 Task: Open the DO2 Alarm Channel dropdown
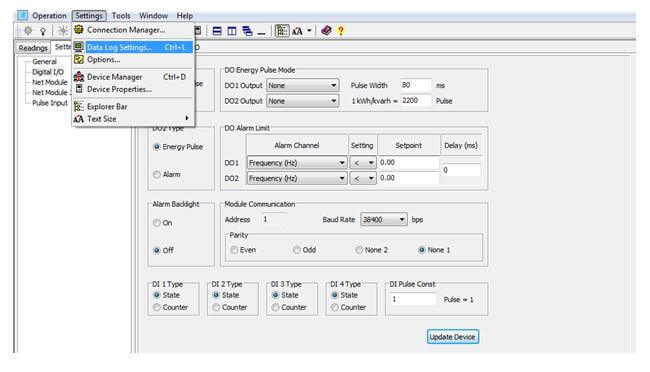point(297,178)
